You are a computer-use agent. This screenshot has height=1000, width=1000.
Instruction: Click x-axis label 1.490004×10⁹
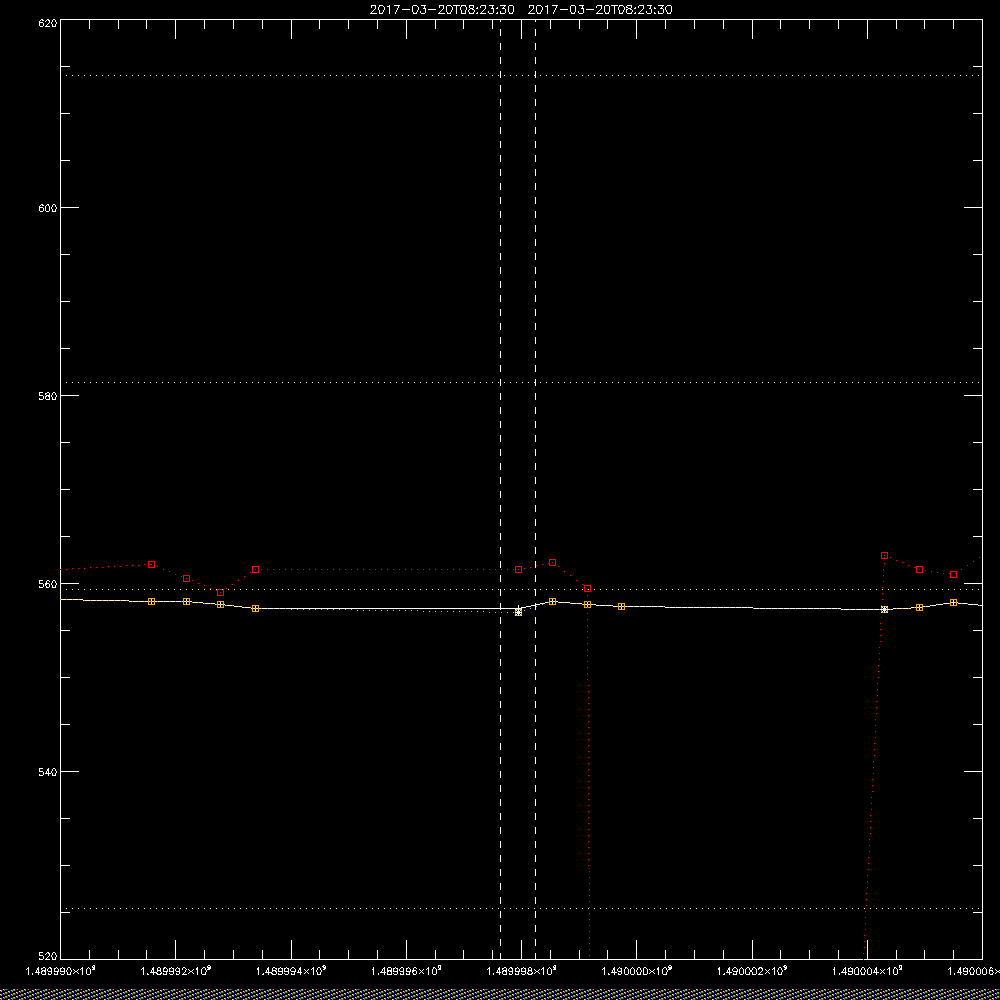[868, 971]
